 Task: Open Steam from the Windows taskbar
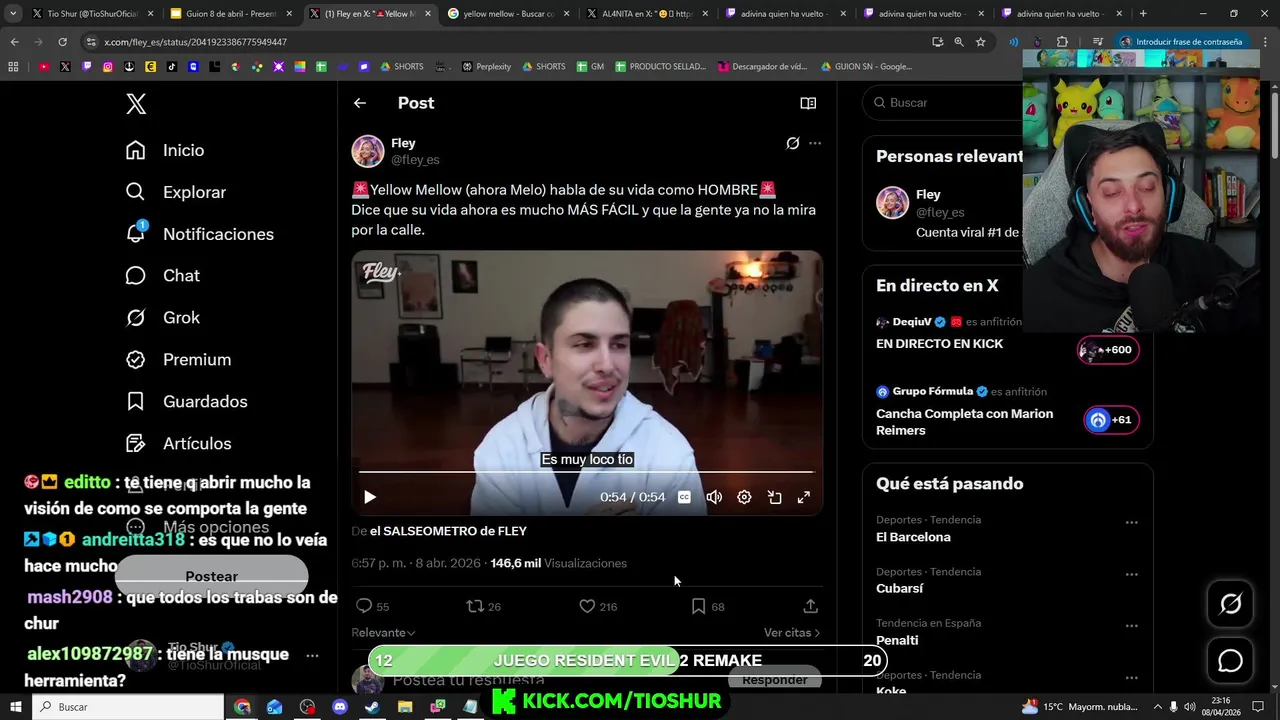point(371,707)
